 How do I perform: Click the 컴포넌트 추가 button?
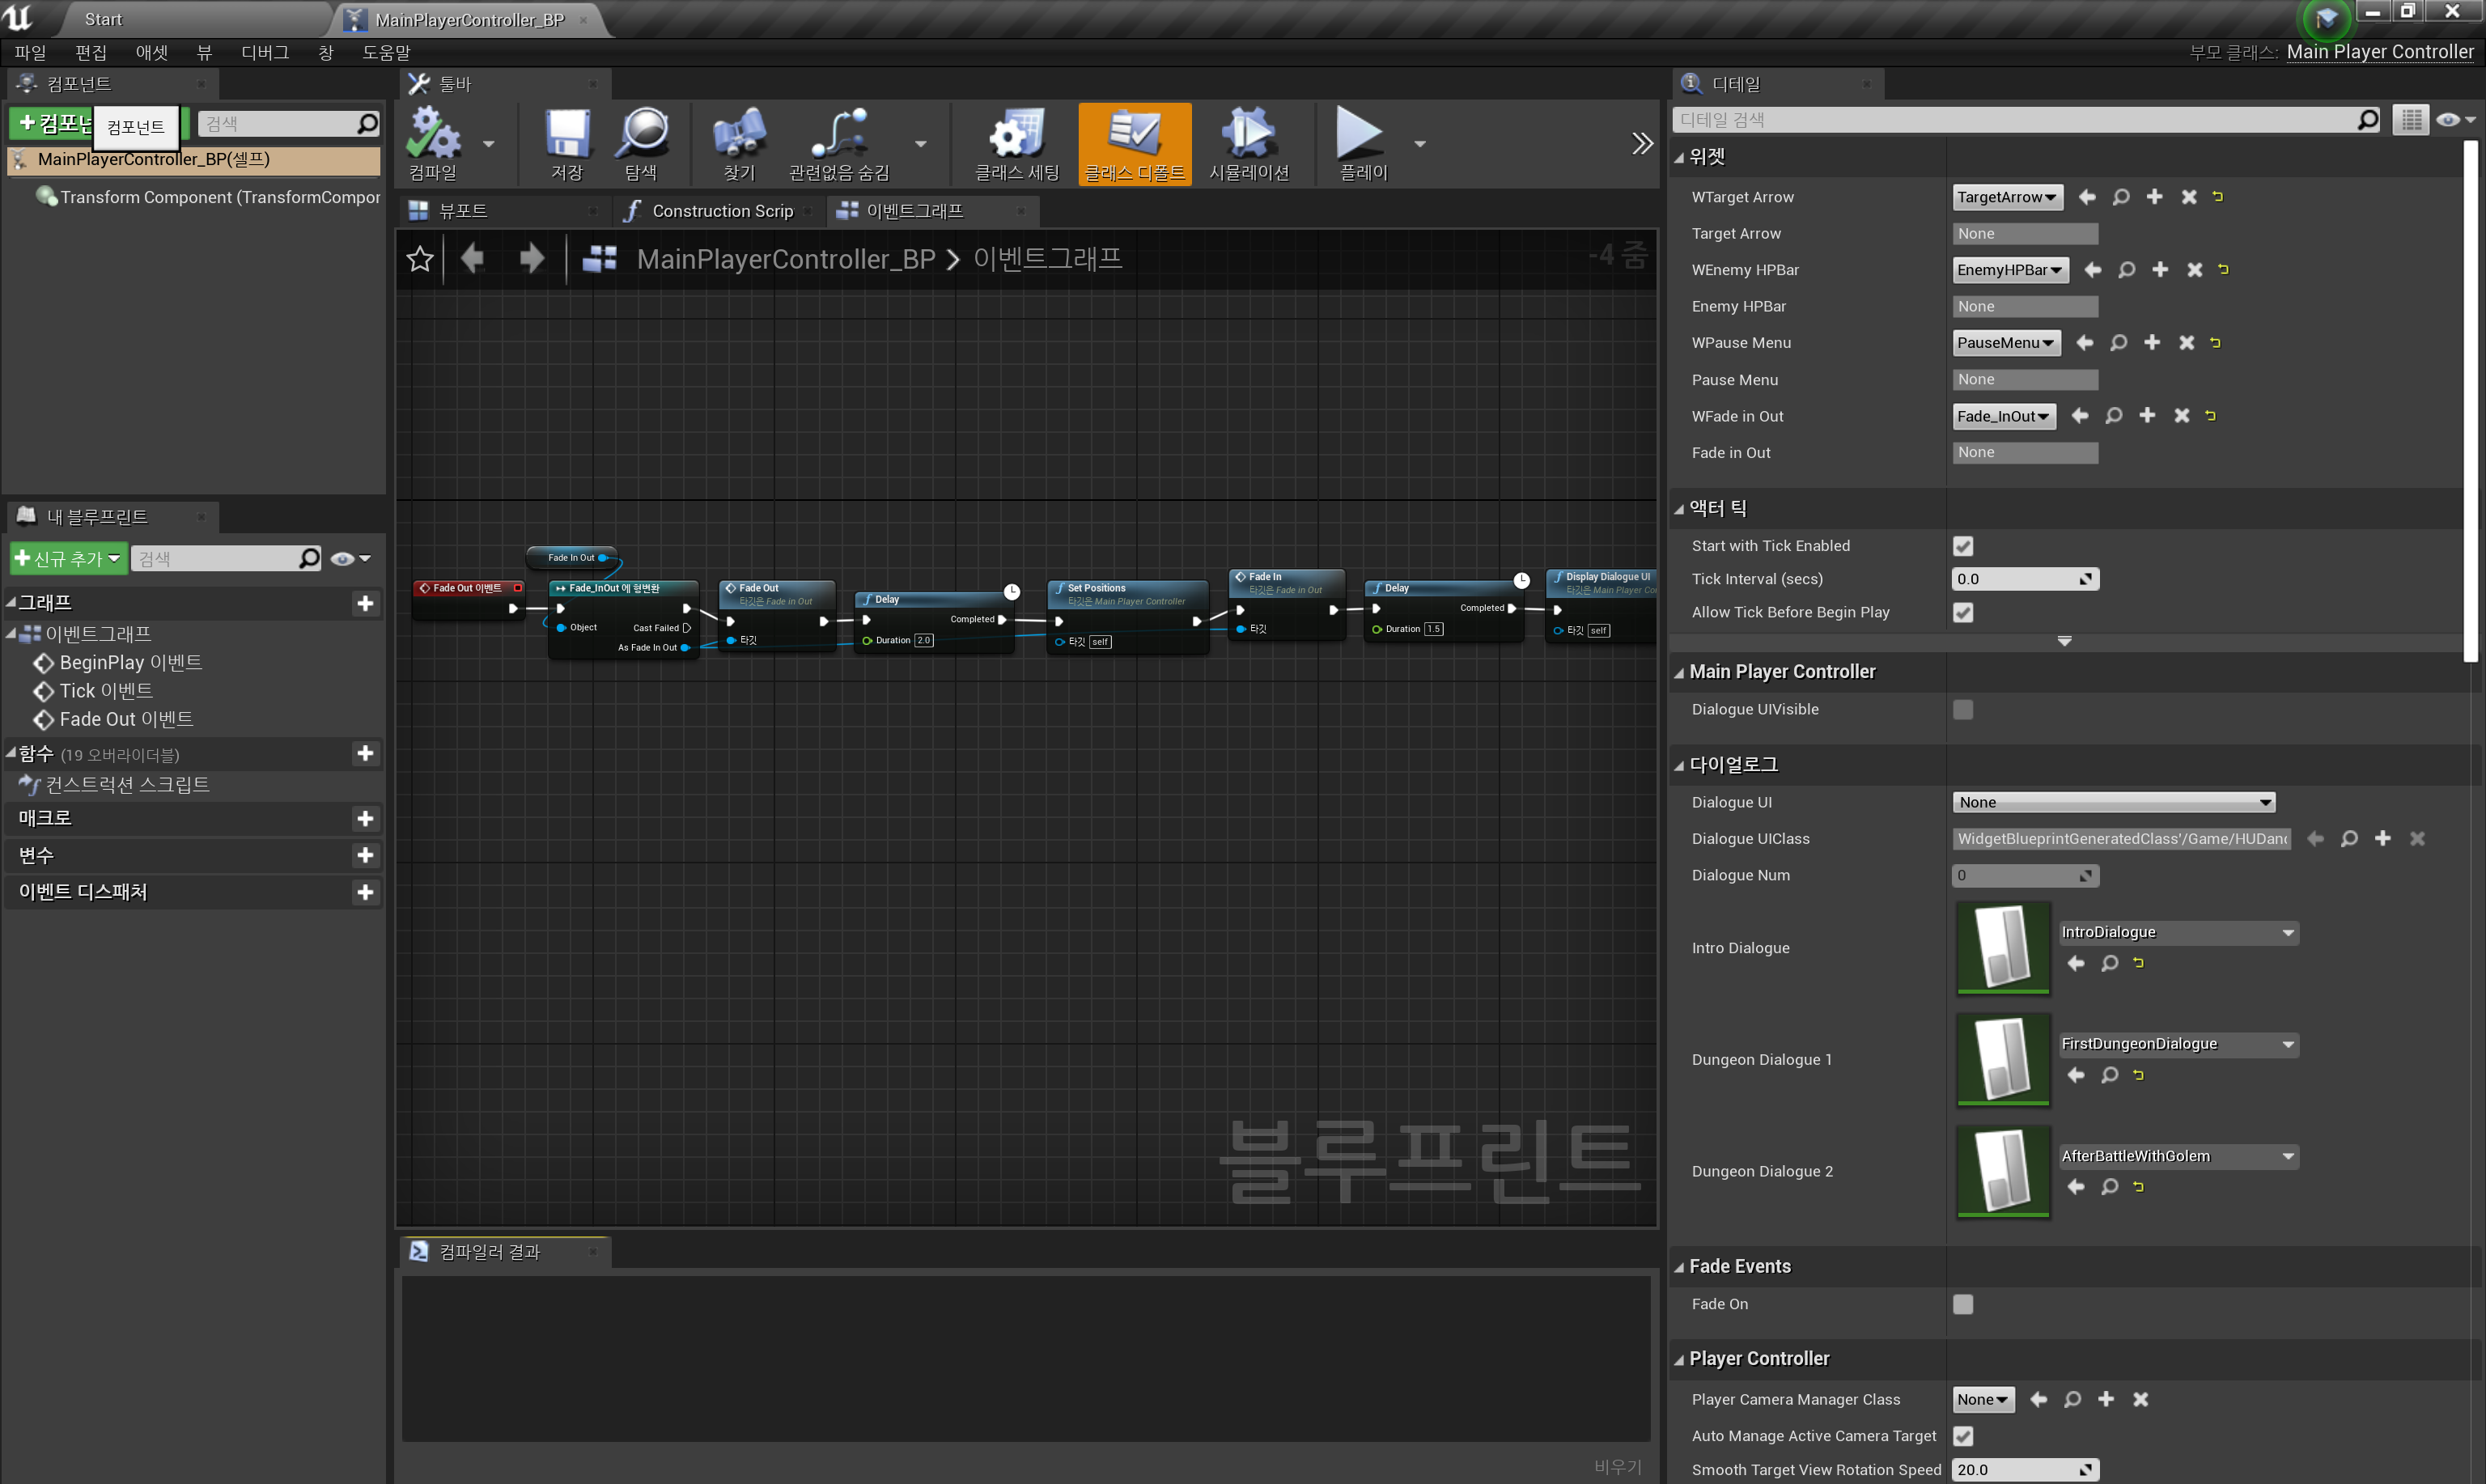click(55, 122)
